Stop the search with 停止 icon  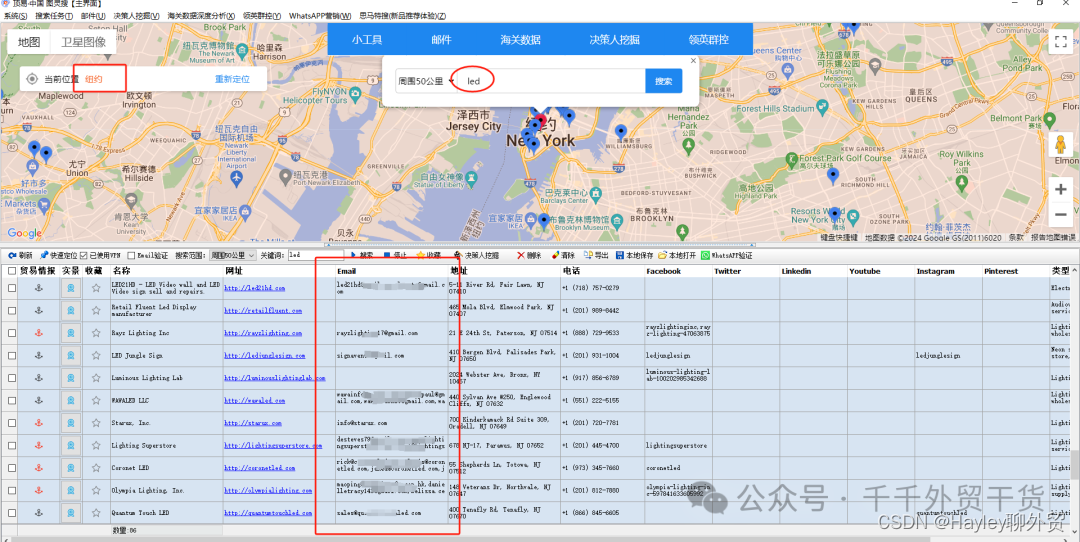(387, 255)
